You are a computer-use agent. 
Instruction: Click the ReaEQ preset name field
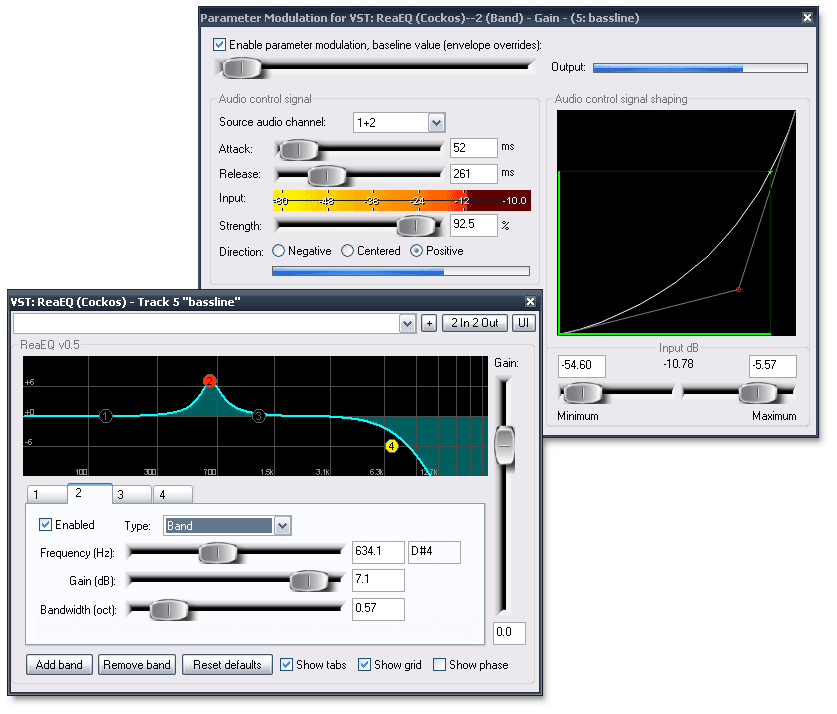click(207, 323)
